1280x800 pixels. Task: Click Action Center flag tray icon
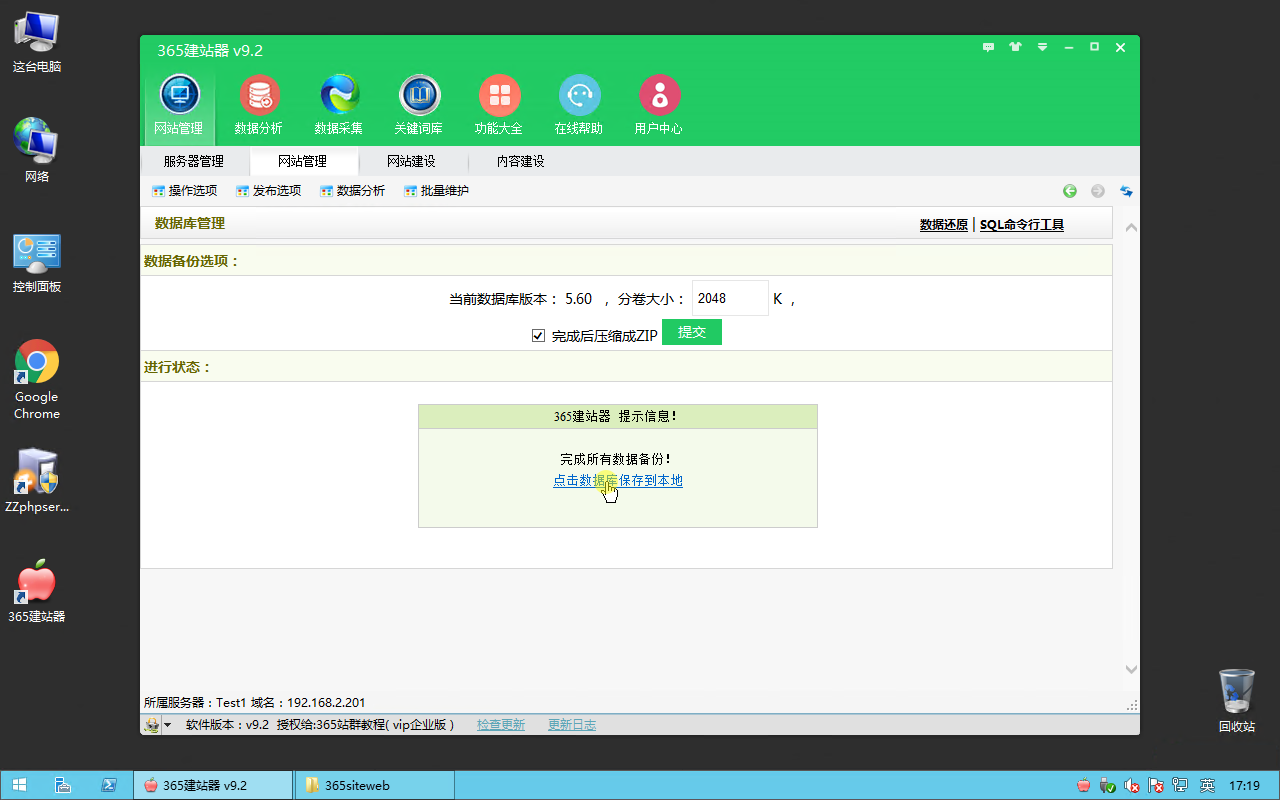(1156, 786)
